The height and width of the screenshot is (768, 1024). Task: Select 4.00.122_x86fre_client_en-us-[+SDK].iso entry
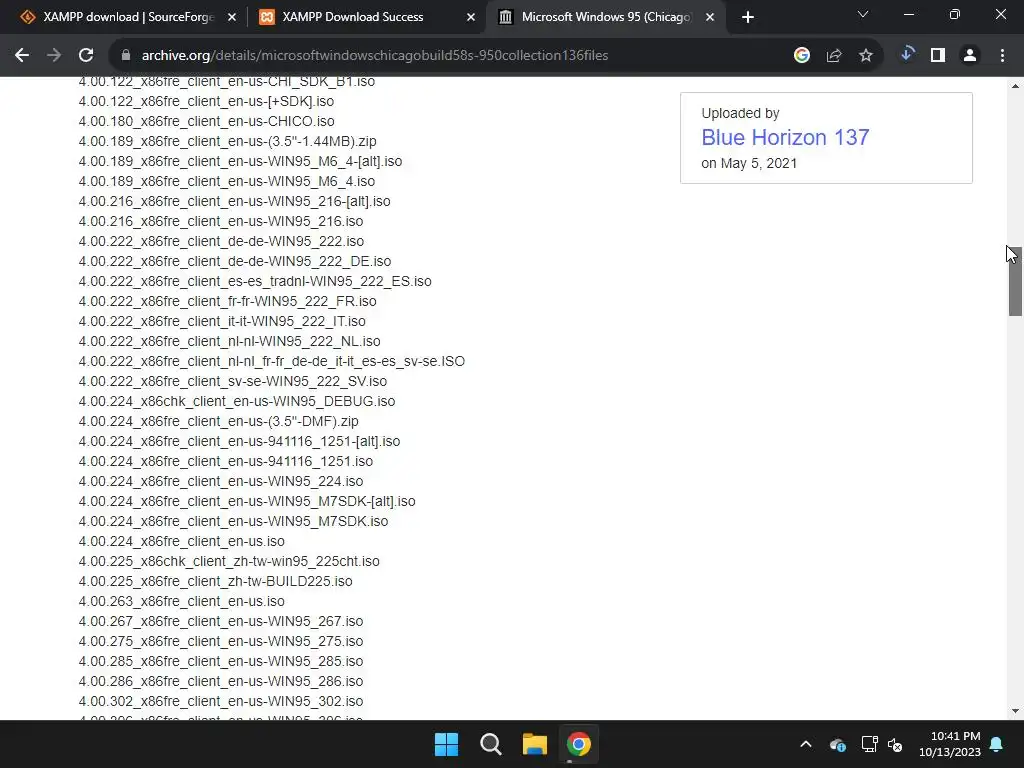(206, 101)
